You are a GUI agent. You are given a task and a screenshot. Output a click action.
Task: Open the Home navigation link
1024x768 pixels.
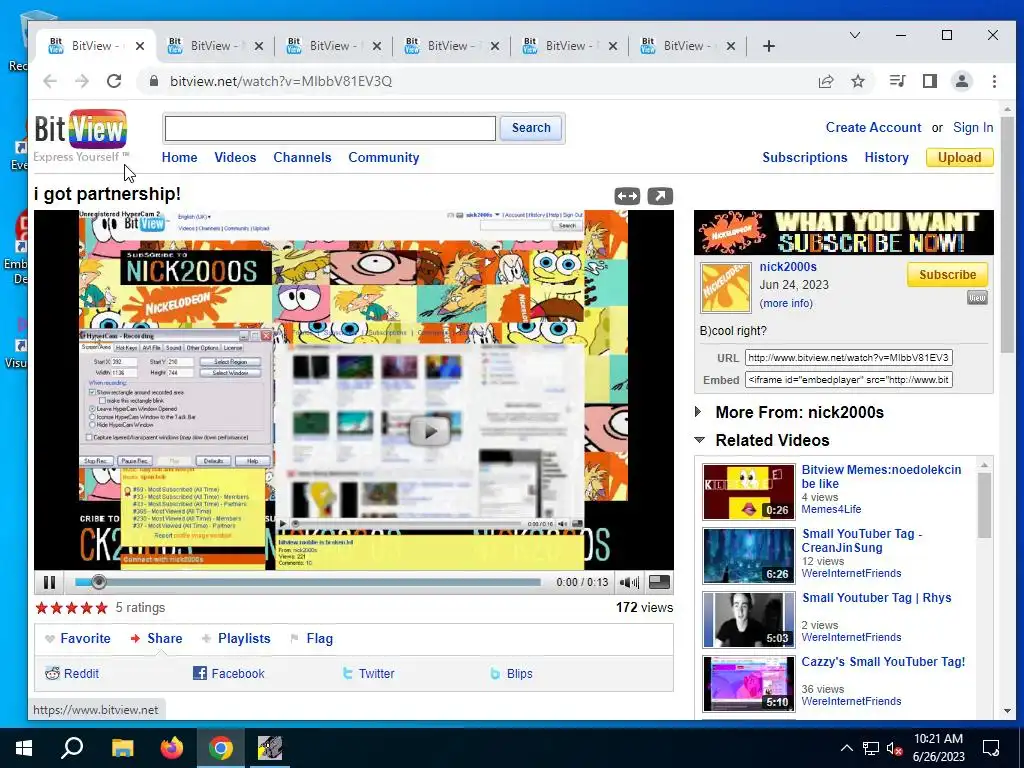coord(180,157)
